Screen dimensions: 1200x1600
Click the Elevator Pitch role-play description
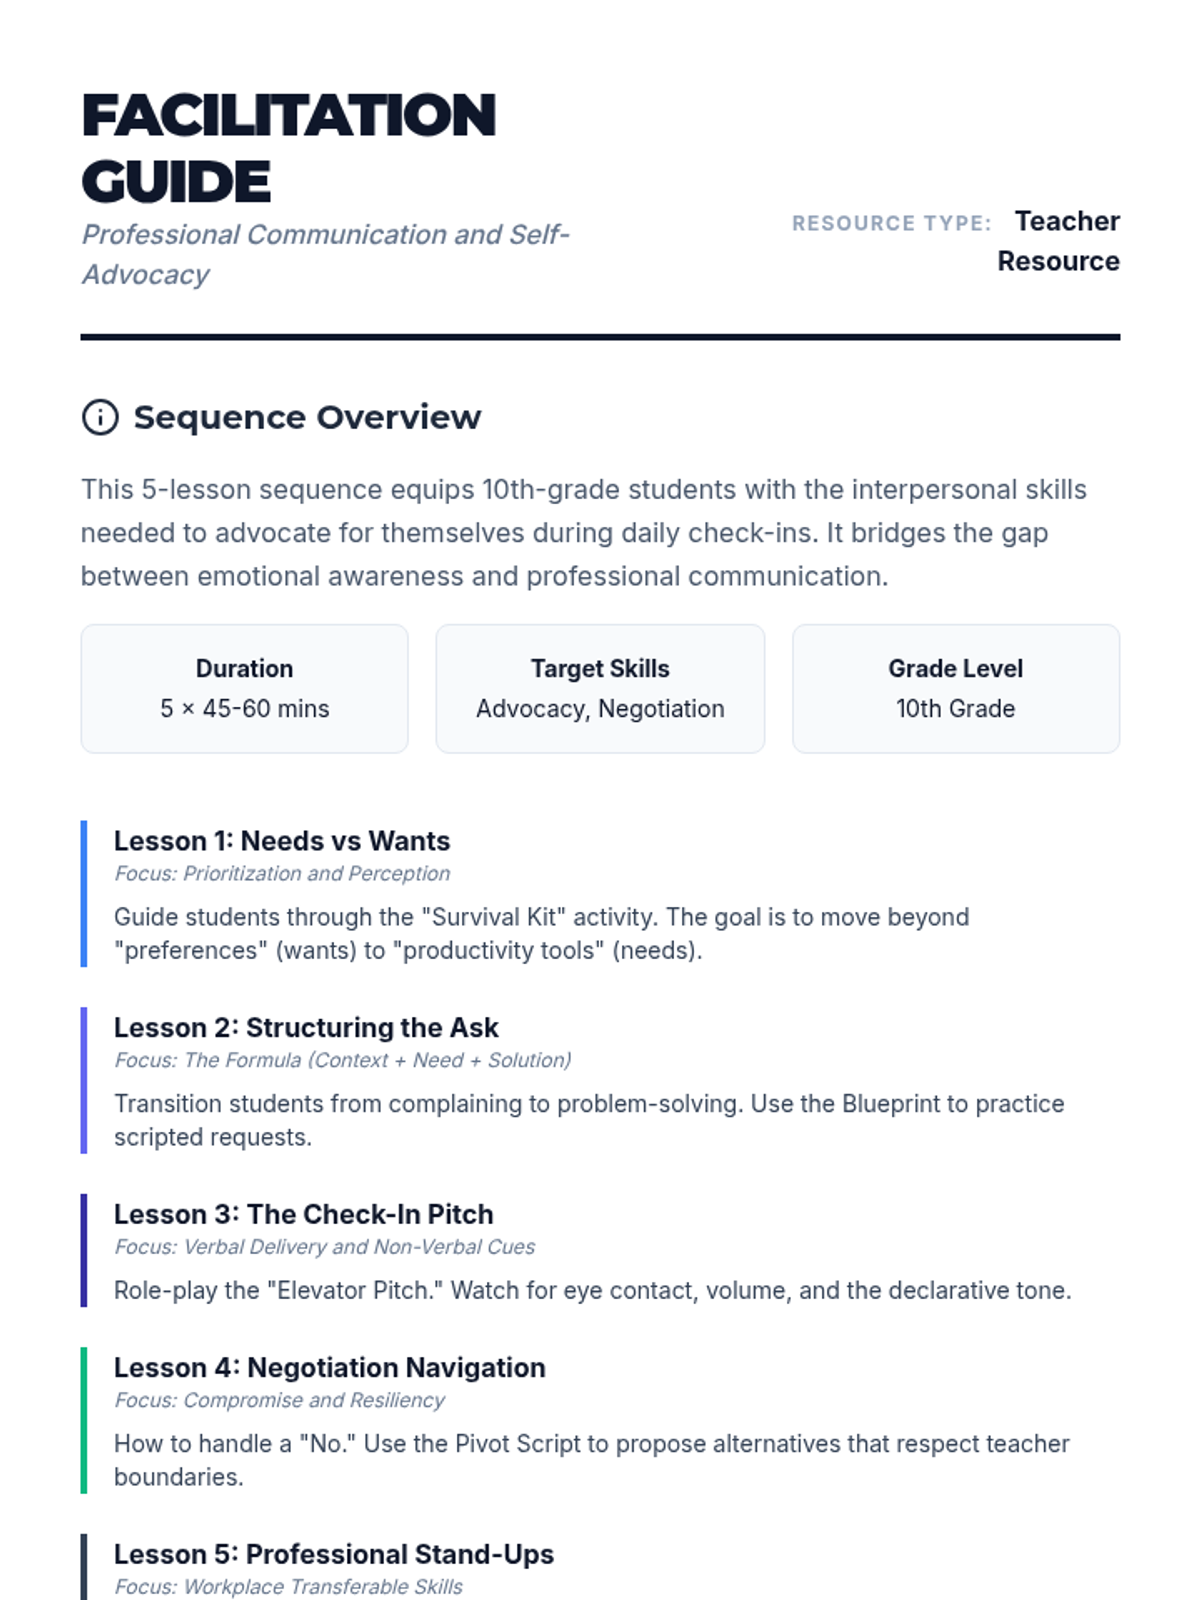tap(592, 1290)
